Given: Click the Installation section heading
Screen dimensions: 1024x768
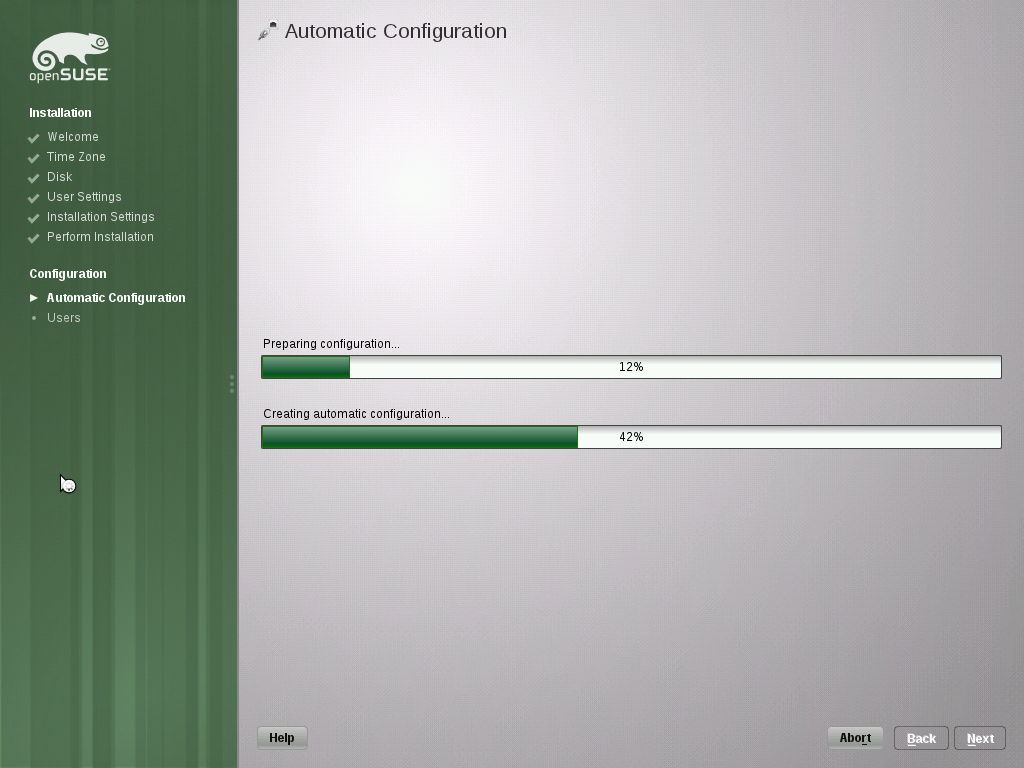Looking at the screenshot, I should tap(60, 113).
